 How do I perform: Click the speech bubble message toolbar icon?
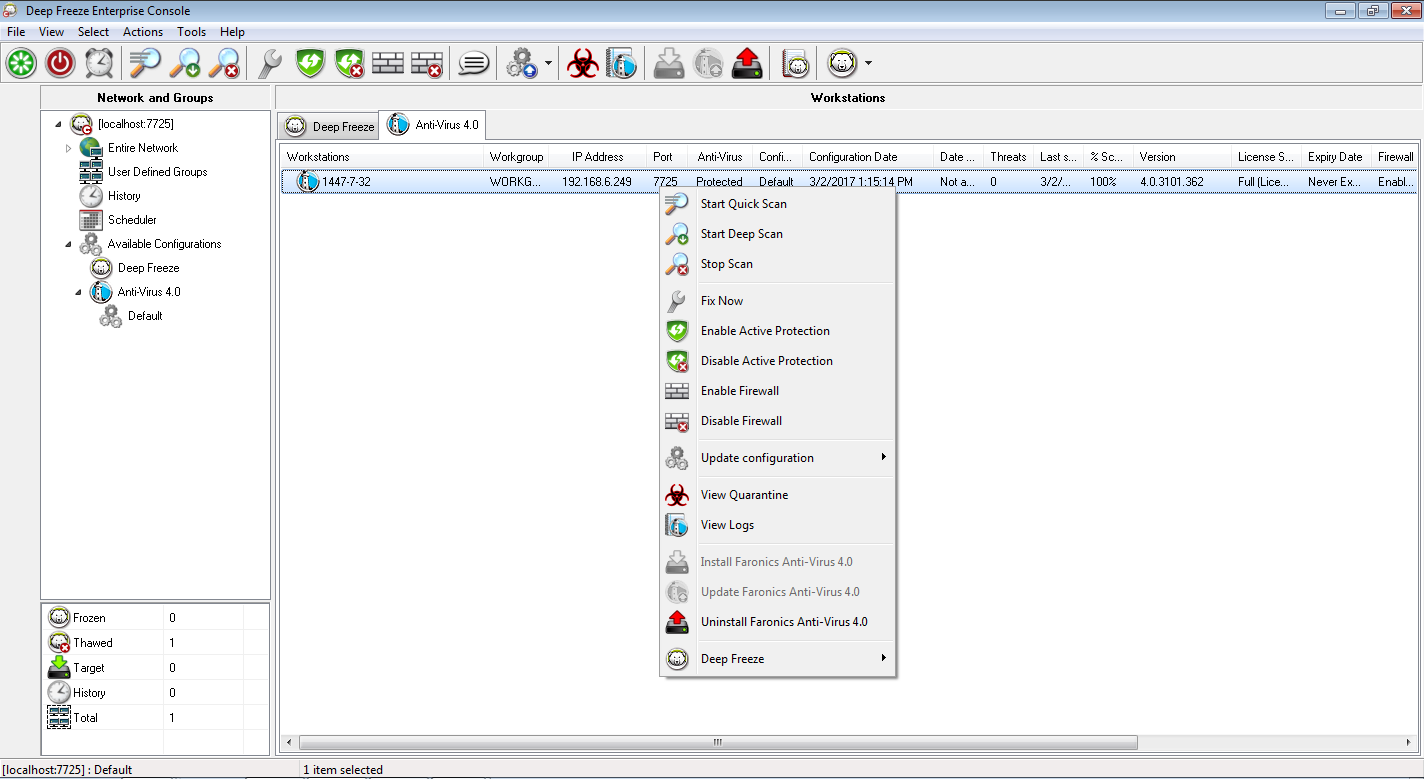[473, 63]
